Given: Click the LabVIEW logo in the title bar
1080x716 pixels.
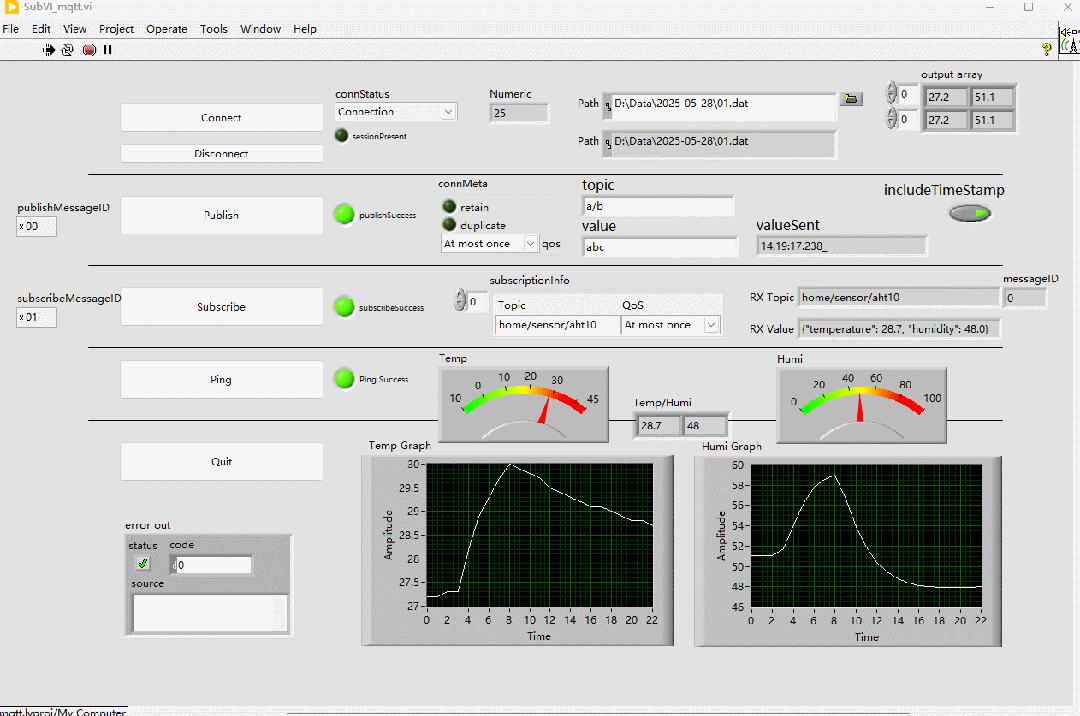Looking at the screenshot, I should 12,7.
